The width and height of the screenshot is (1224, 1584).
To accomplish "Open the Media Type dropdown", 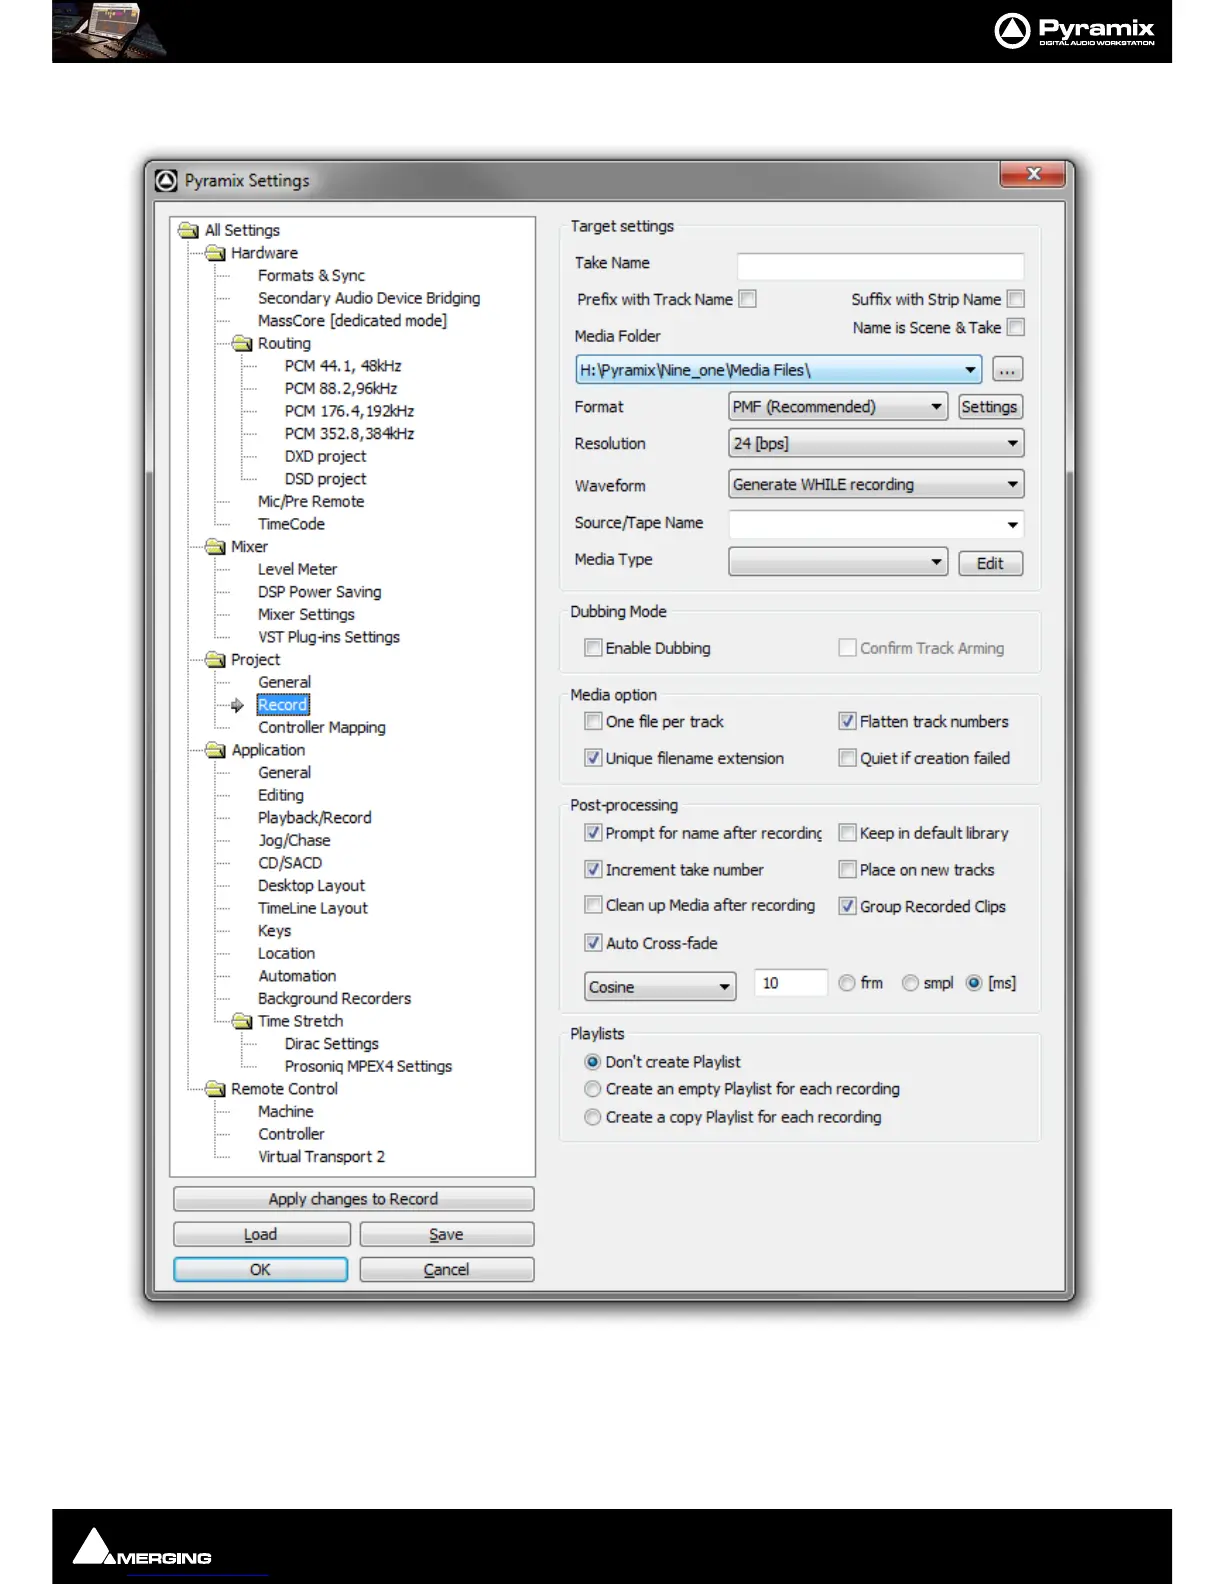I will [x=838, y=561].
